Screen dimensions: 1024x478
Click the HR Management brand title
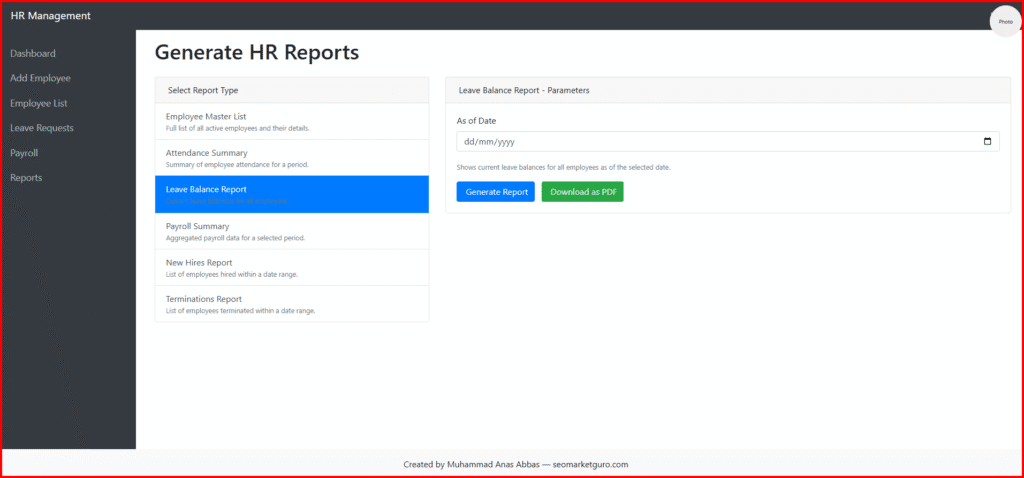point(50,16)
